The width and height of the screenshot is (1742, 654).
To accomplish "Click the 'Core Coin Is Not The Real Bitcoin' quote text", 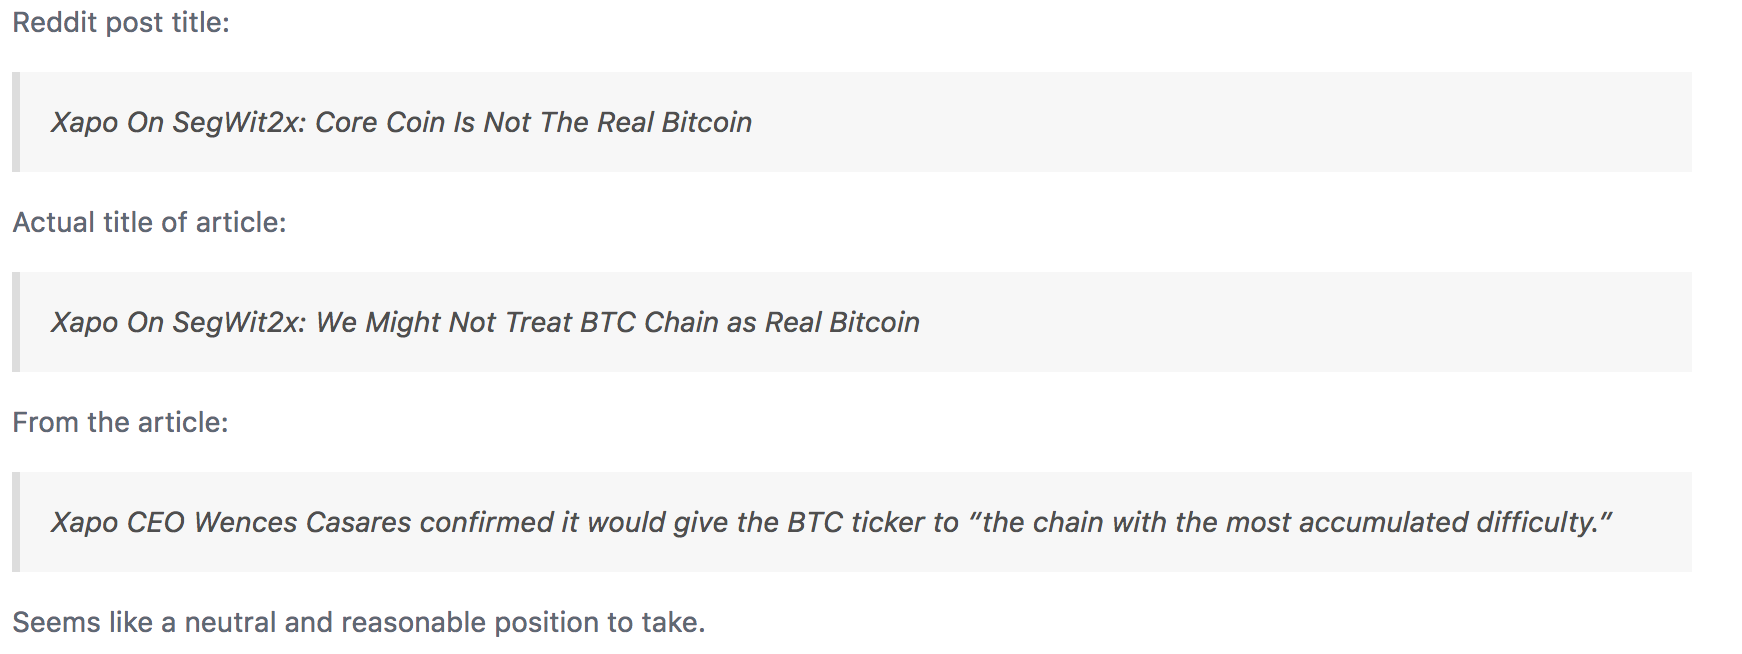I will point(533,122).
